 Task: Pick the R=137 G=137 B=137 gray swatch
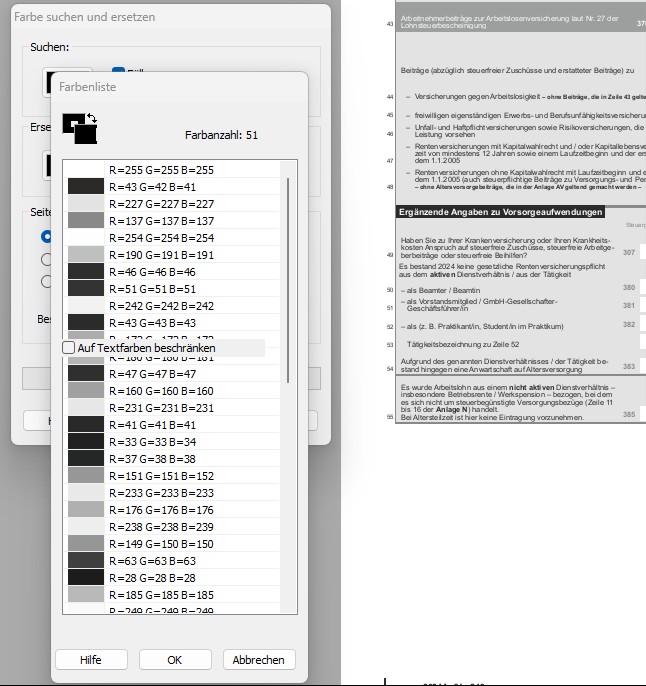(86, 220)
